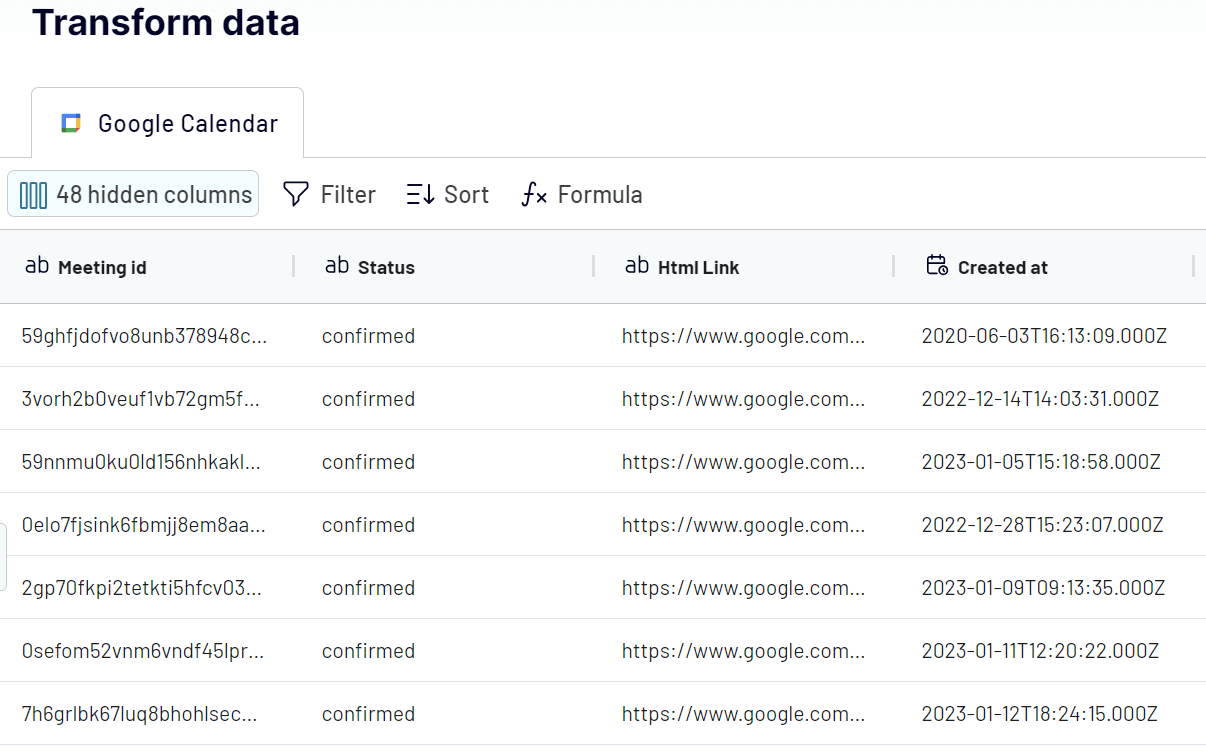Select meeting id 59nnmu0ku0ld156nhkakl...

click(x=141, y=462)
